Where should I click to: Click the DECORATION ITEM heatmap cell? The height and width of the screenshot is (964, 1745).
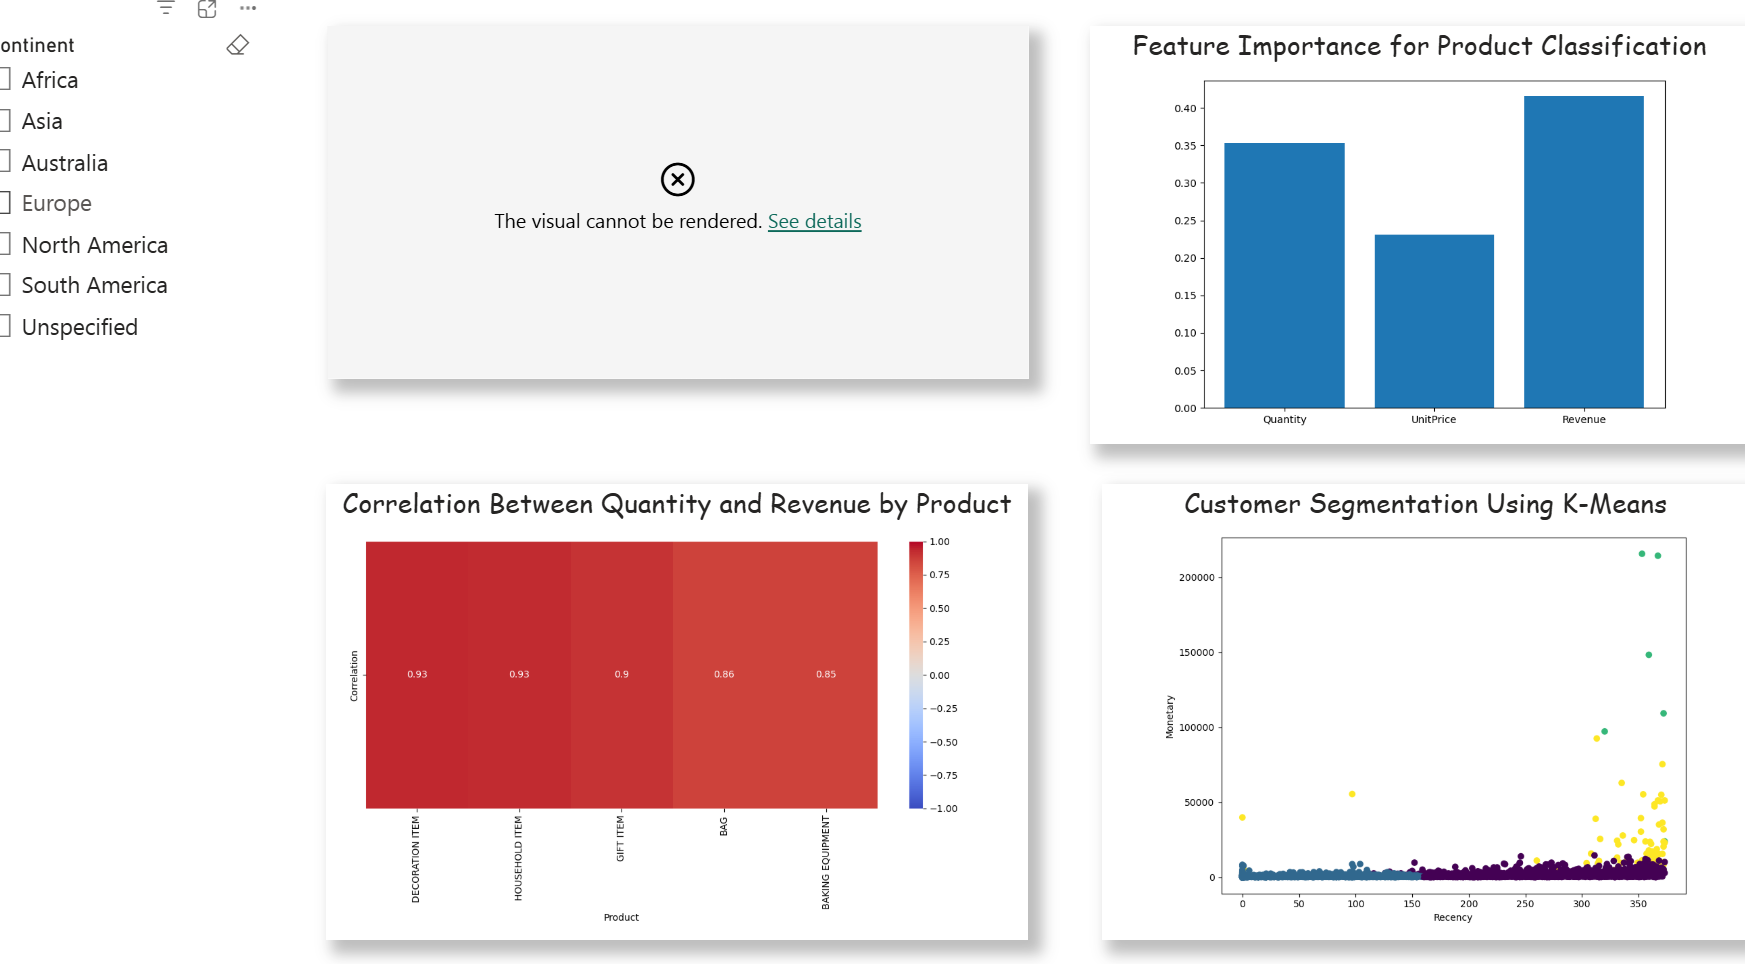tap(417, 675)
